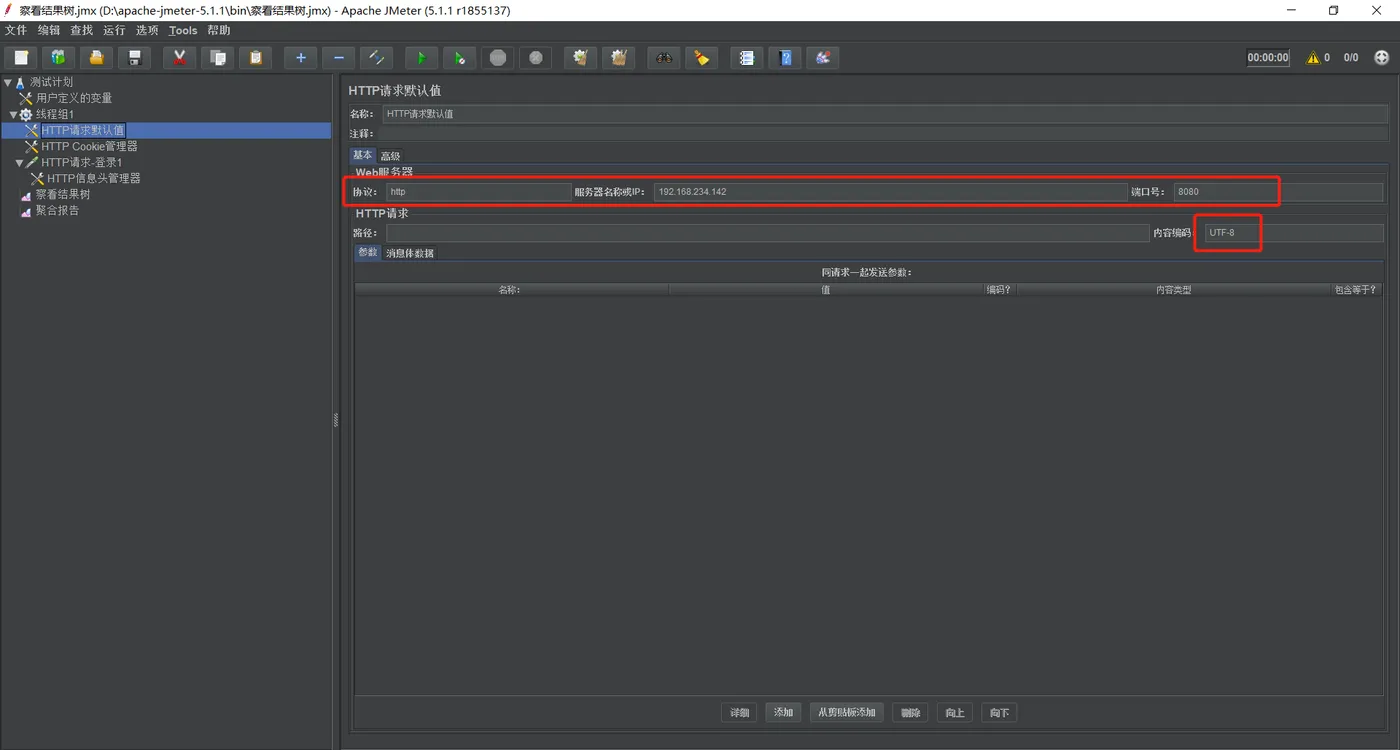Open the 帮助 menu
Screen dimensions: 1400x750
click(219, 30)
